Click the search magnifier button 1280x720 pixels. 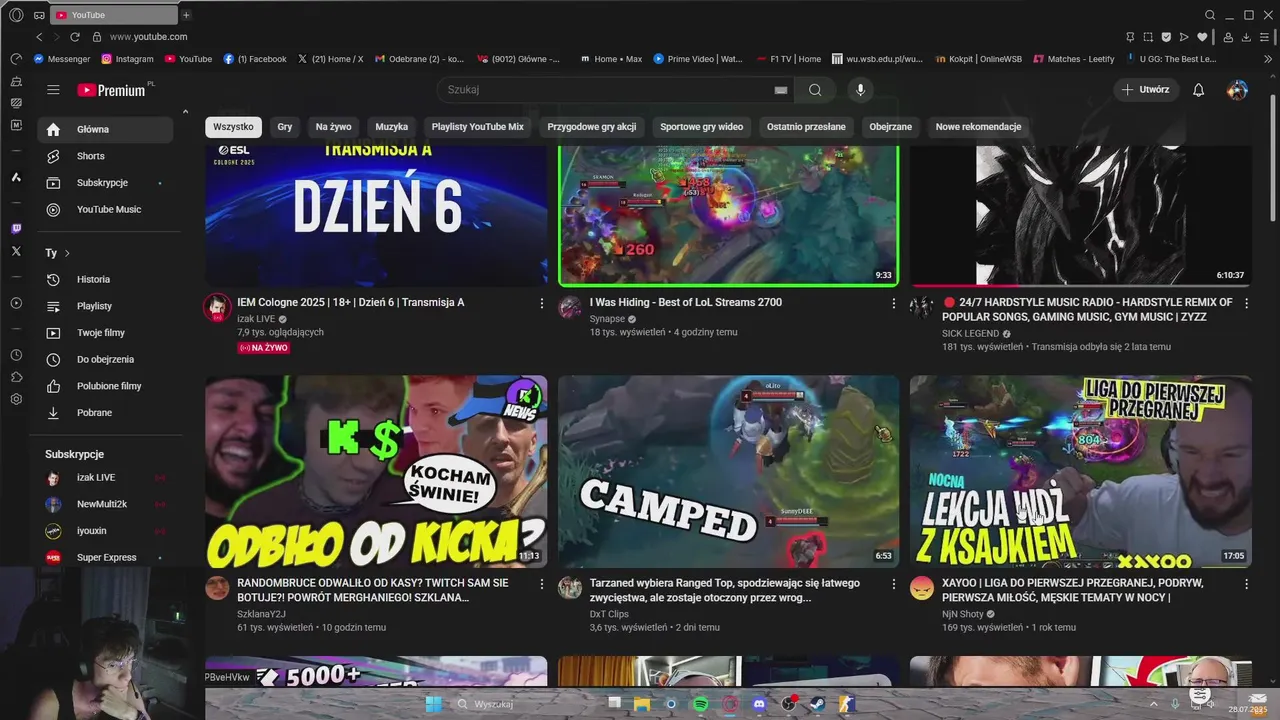[x=815, y=90]
